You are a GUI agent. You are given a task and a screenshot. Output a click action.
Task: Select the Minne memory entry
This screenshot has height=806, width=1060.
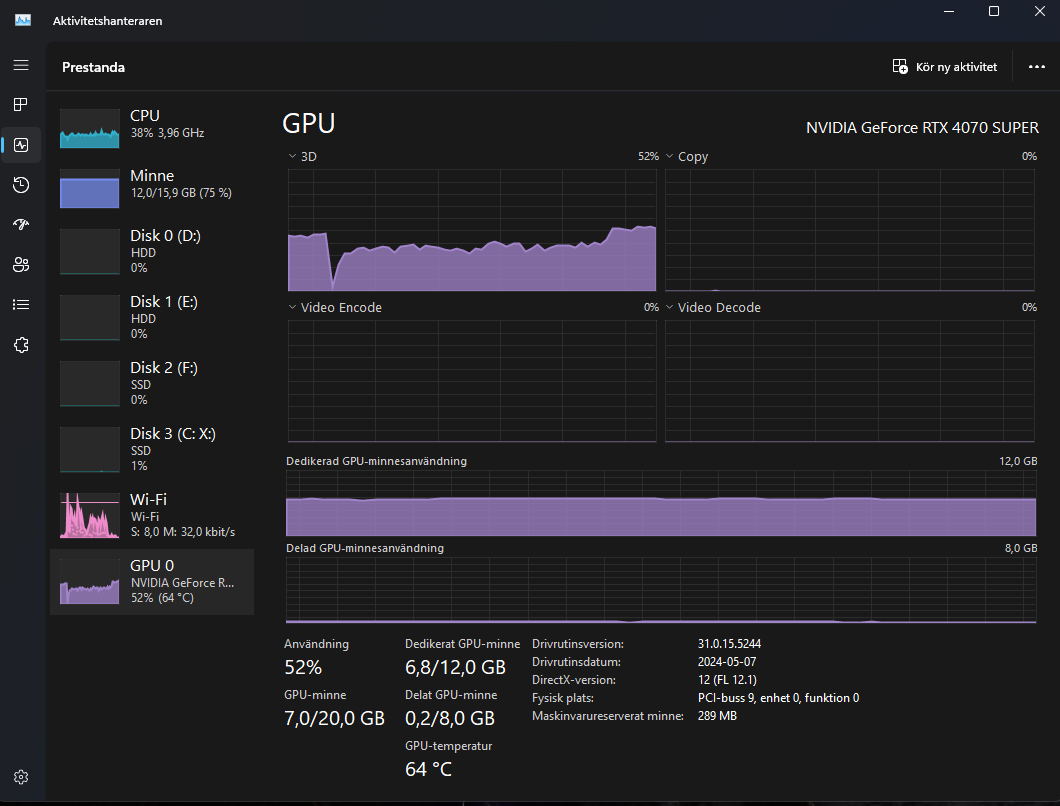pyautogui.click(x=152, y=187)
